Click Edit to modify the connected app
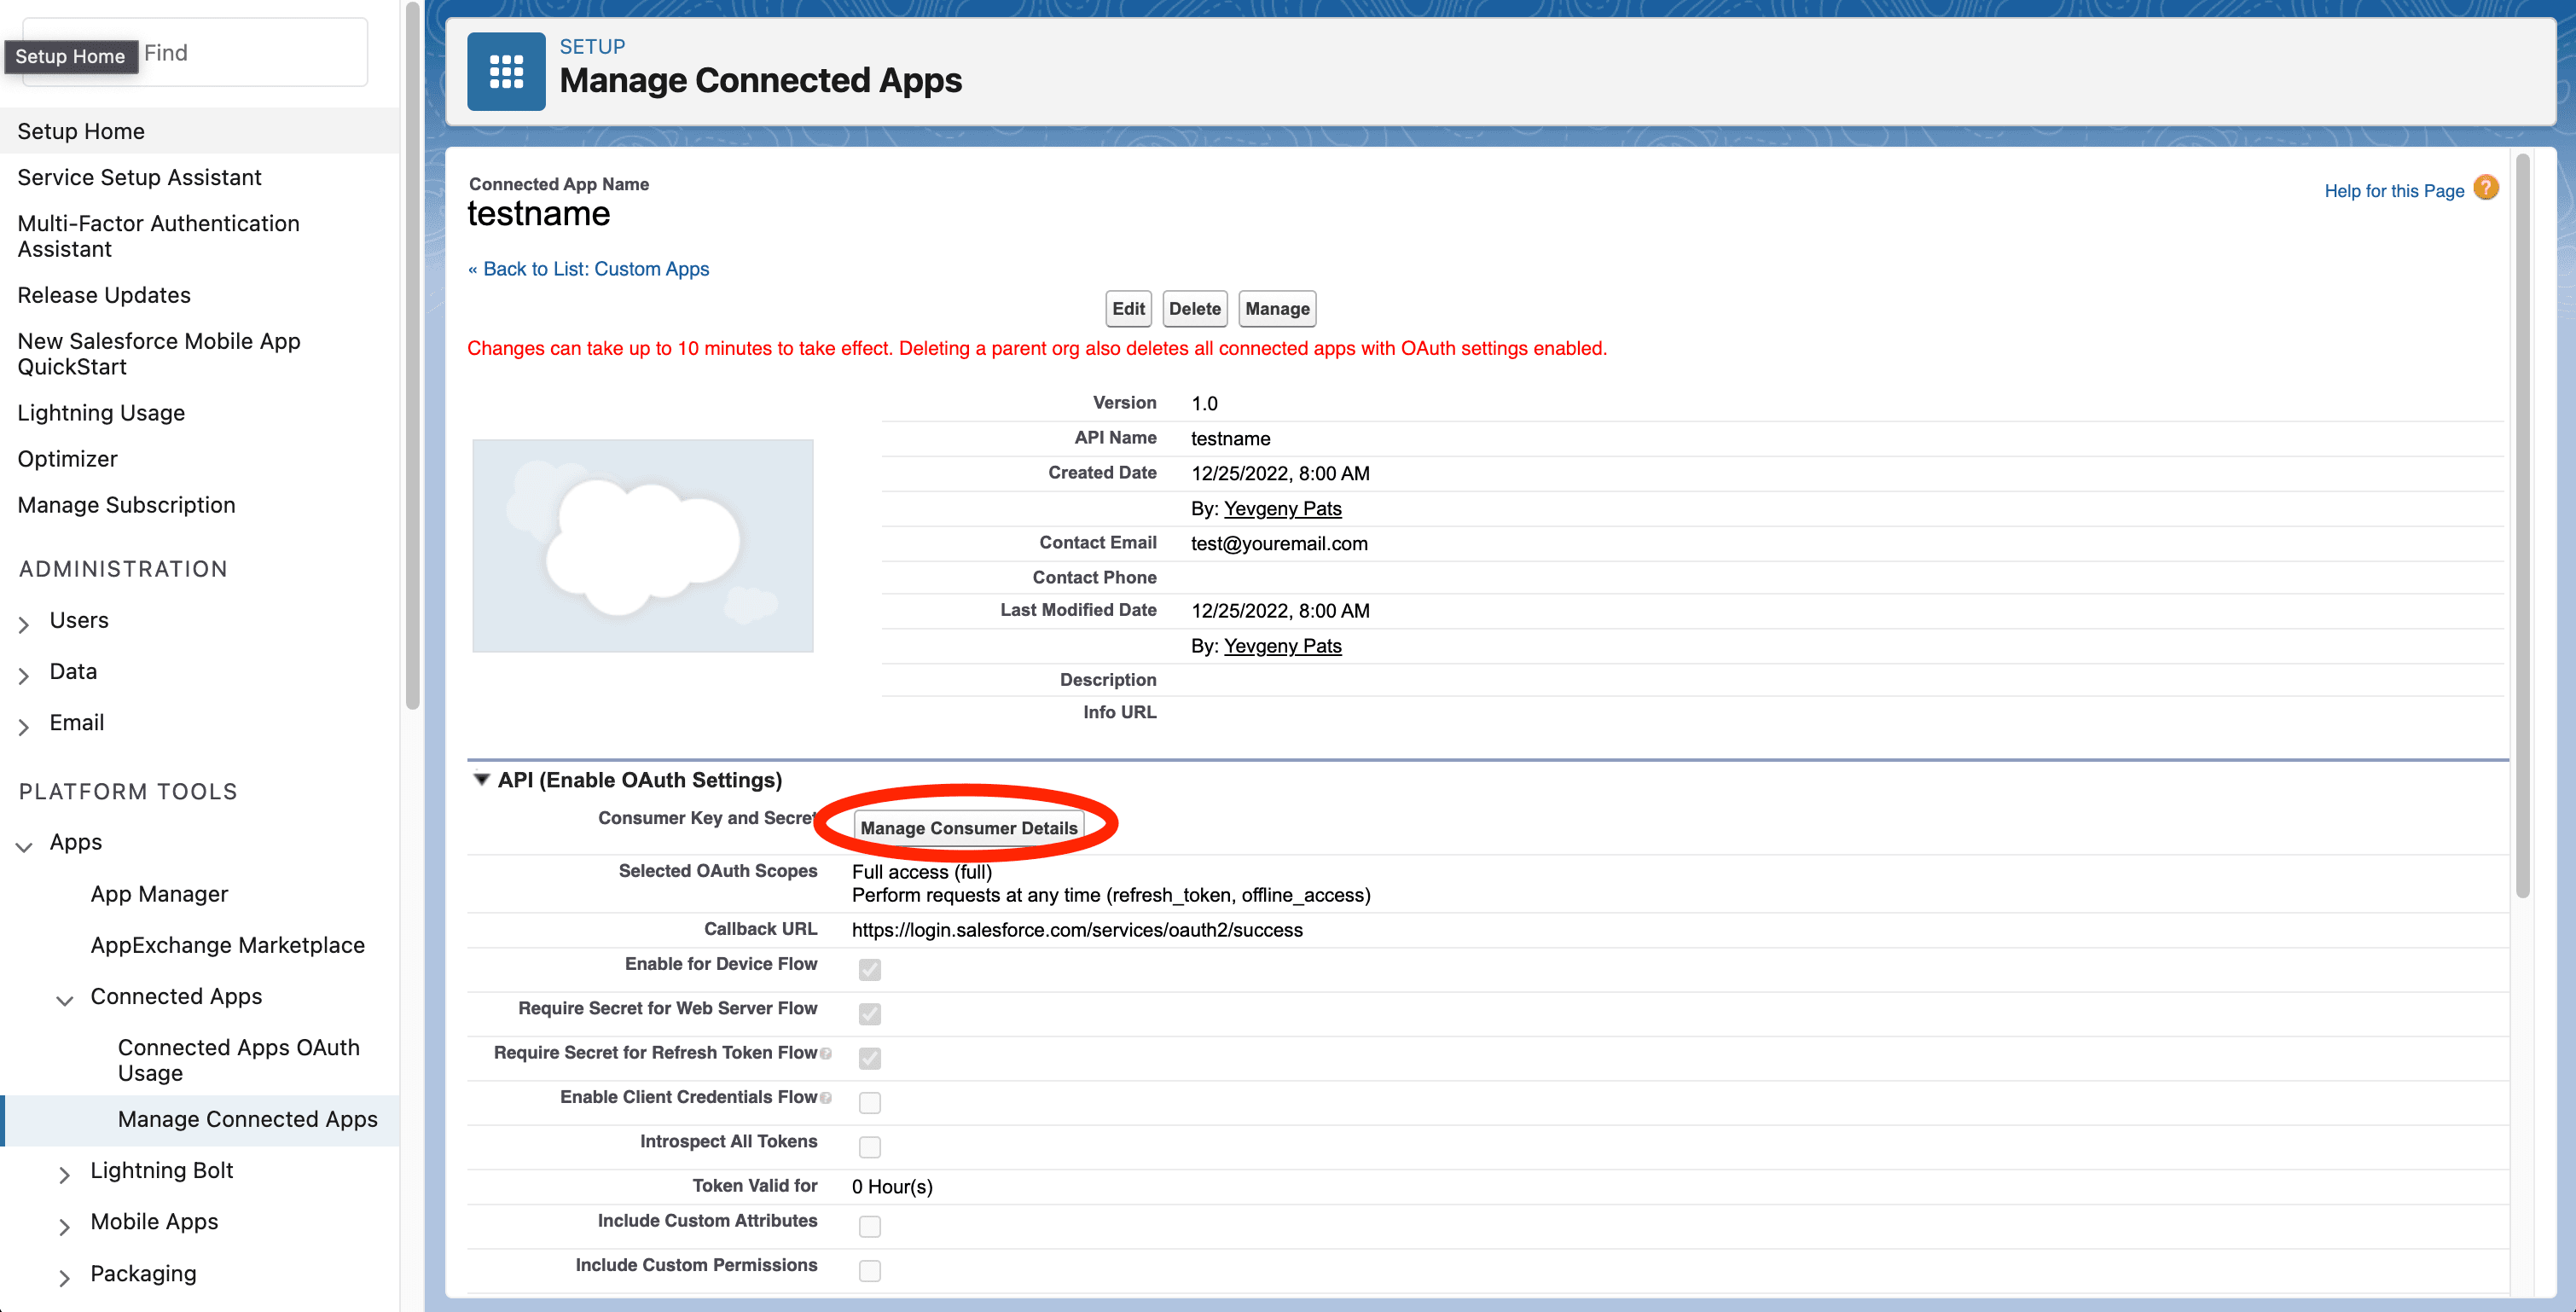Viewport: 2576px width, 1312px height. click(1126, 308)
